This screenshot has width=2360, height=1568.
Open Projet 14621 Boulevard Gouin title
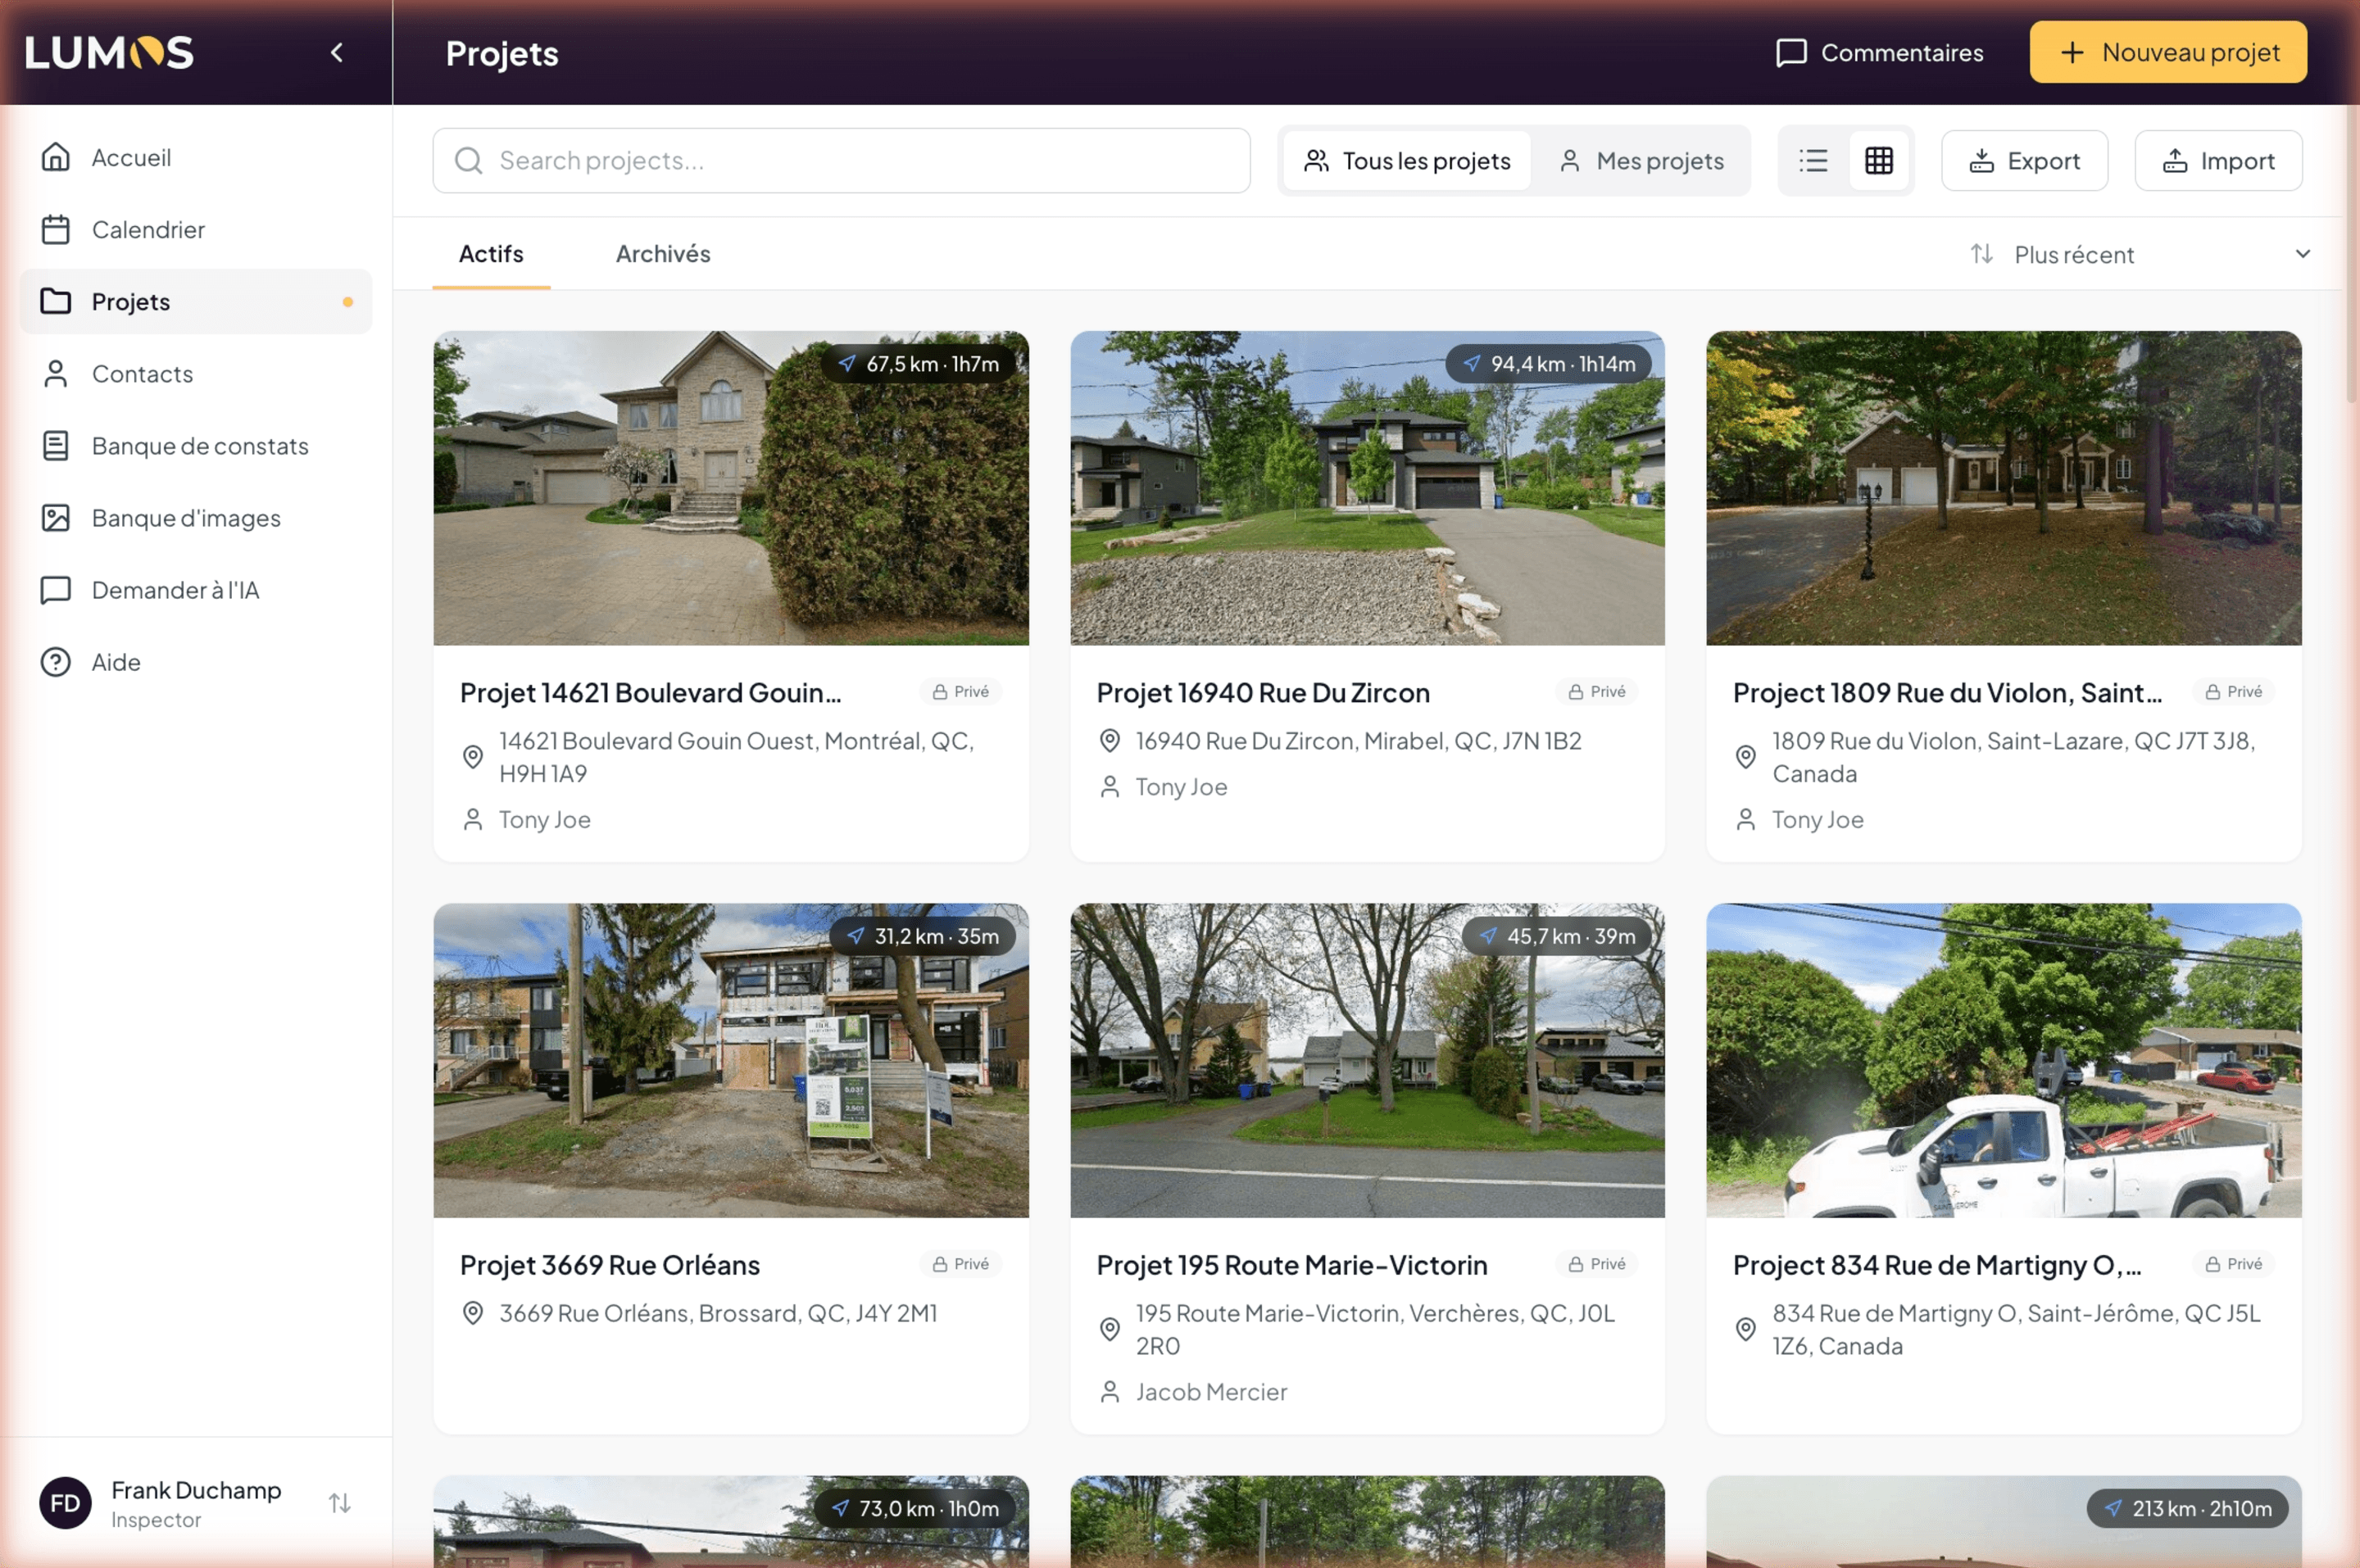pyautogui.click(x=650, y=692)
